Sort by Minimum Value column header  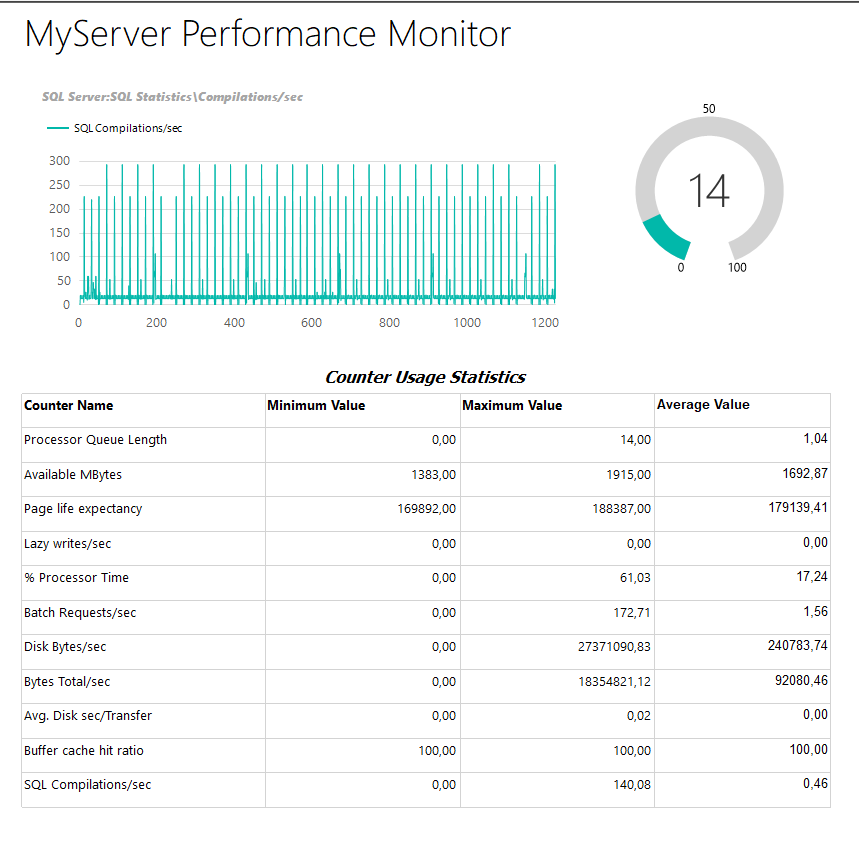[x=316, y=405]
